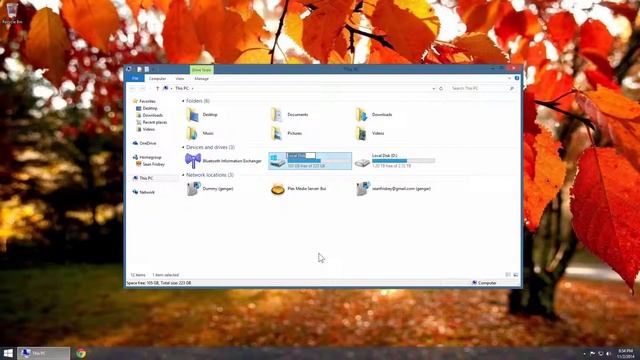Viewport: 640px width, 360px height.
Task: Click the '1 item selected' status text
Action: click(166, 275)
